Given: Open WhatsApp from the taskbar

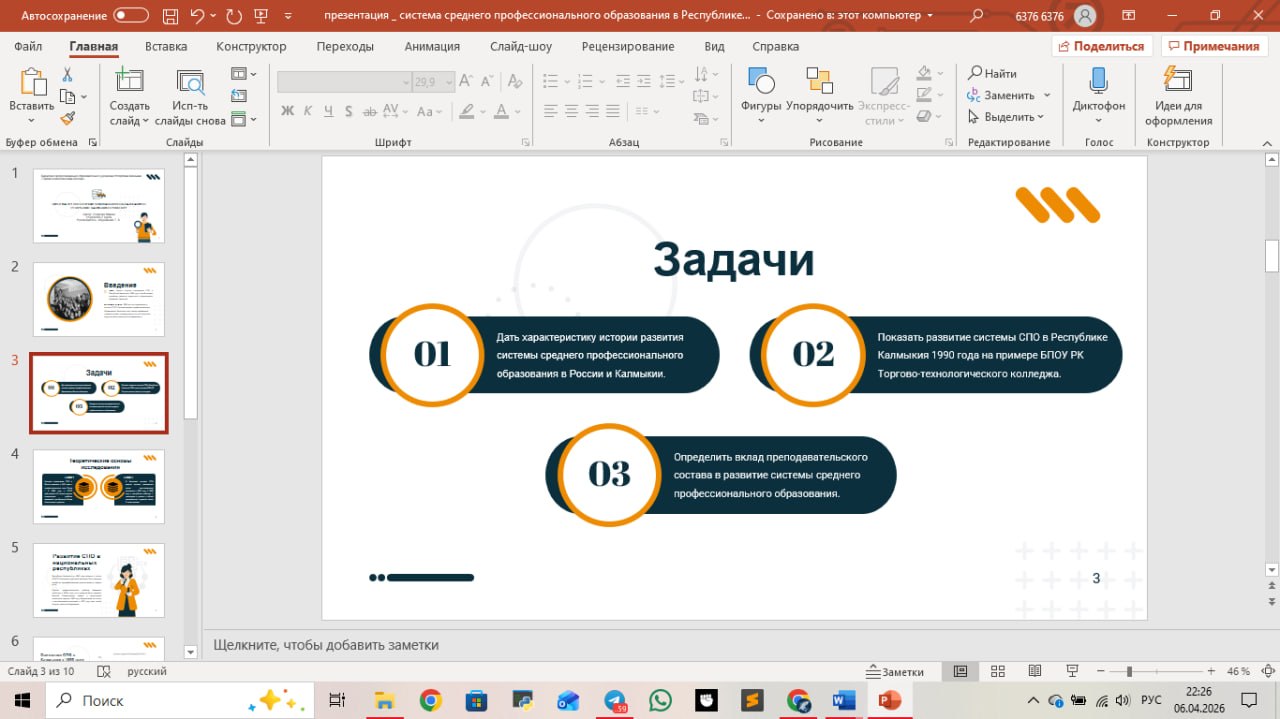Looking at the screenshot, I should [660, 700].
